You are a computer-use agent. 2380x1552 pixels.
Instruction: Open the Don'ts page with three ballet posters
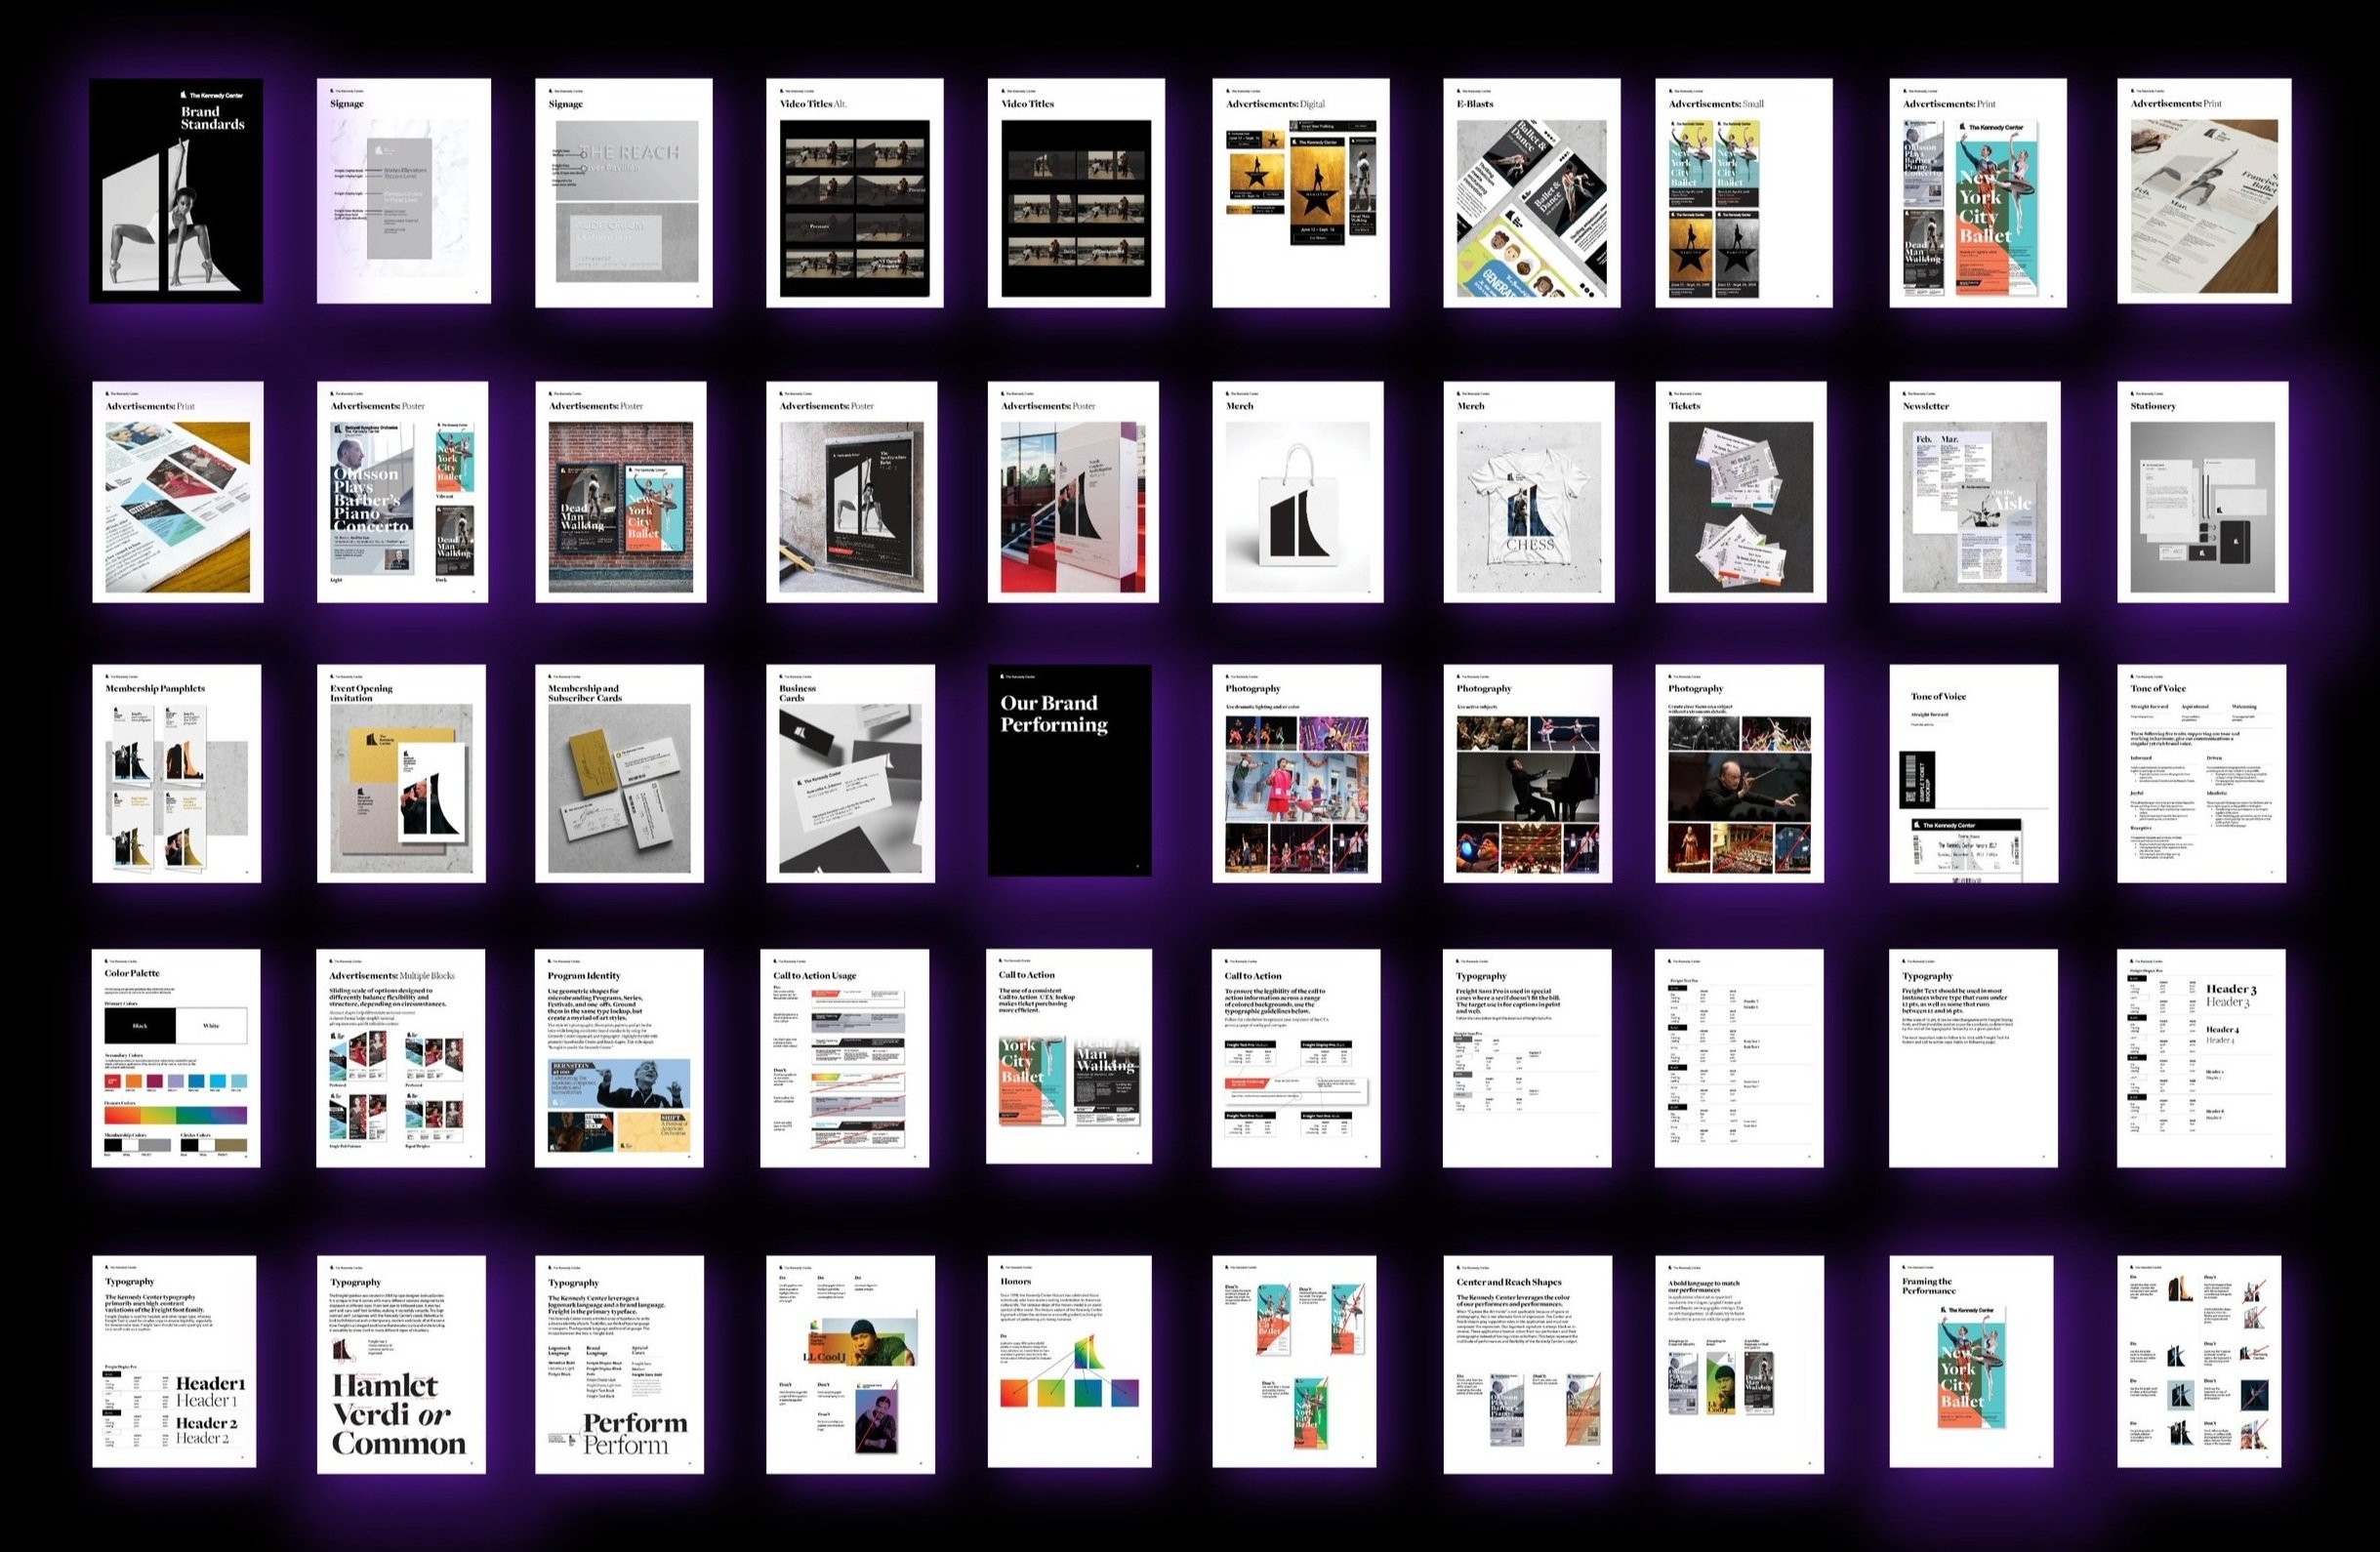(x=1294, y=1362)
